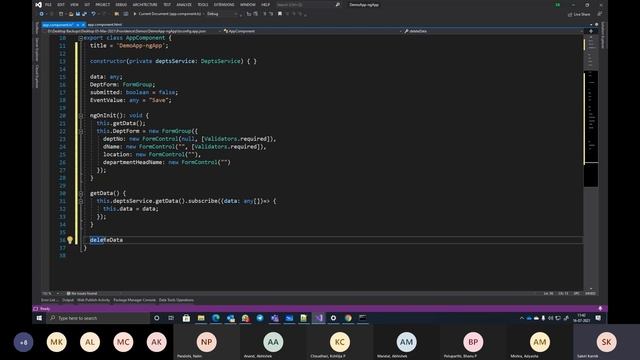Open the WINDOW menu
This screenshot has height=360, width=640.
pyautogui.click(x=248, y=4)
